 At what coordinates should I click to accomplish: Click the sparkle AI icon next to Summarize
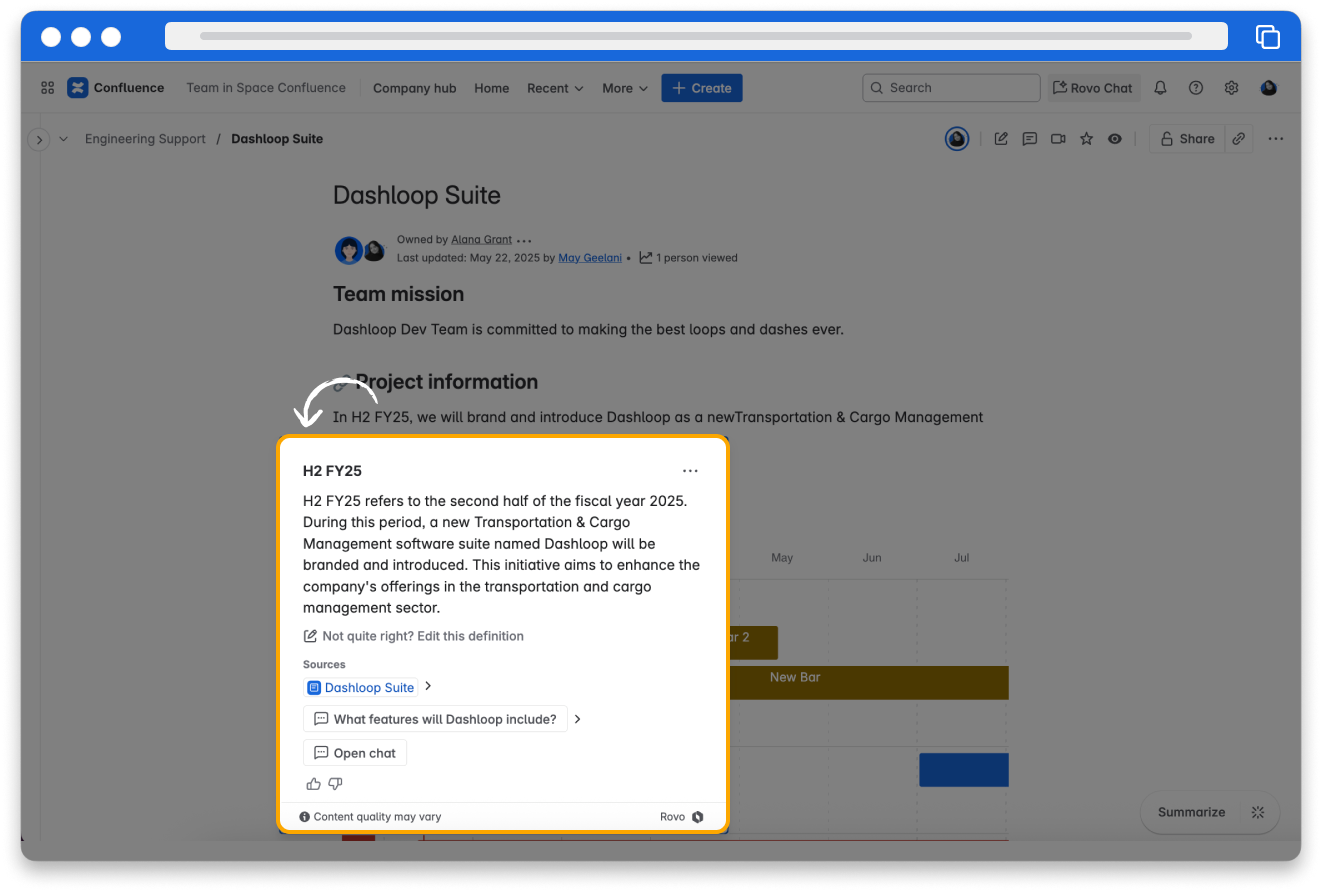pyautogui.click(x=1259, y=812)
